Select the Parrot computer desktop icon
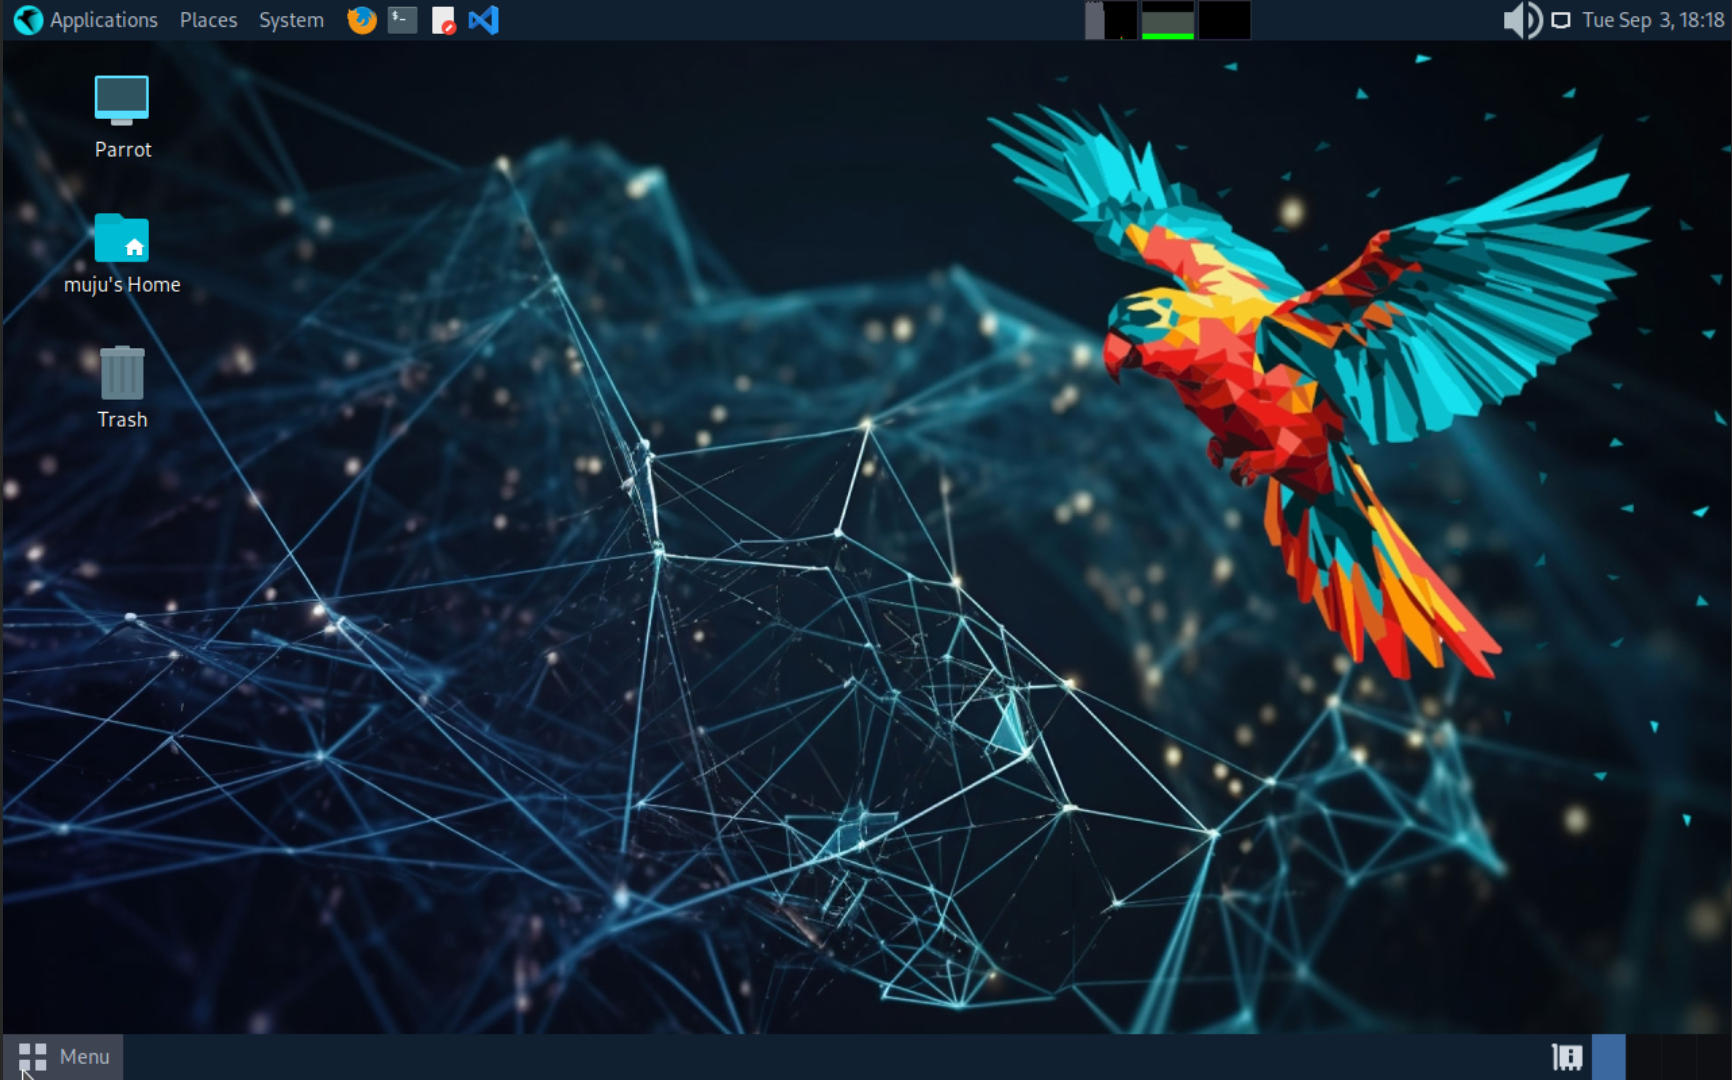1732x1080 pixels. click(122, 116)
